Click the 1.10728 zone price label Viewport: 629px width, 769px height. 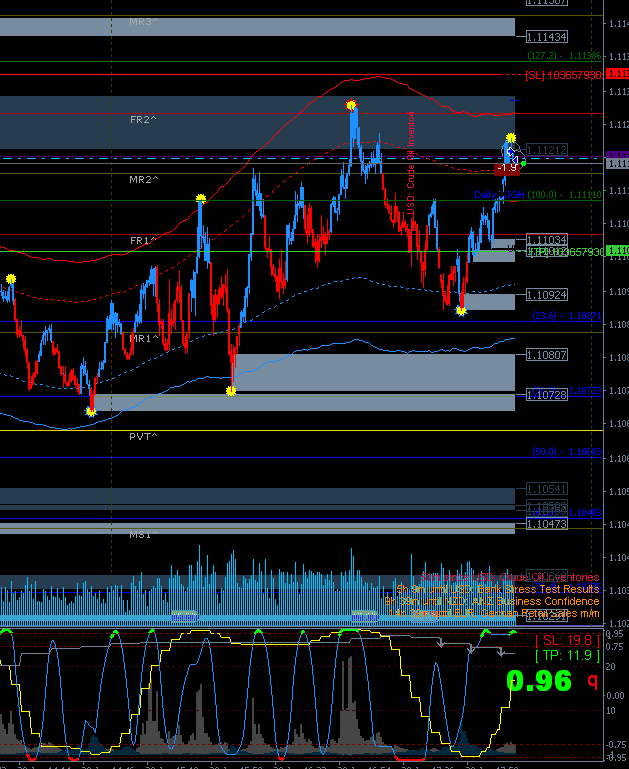pyautogui.click(x=547, y=395)
